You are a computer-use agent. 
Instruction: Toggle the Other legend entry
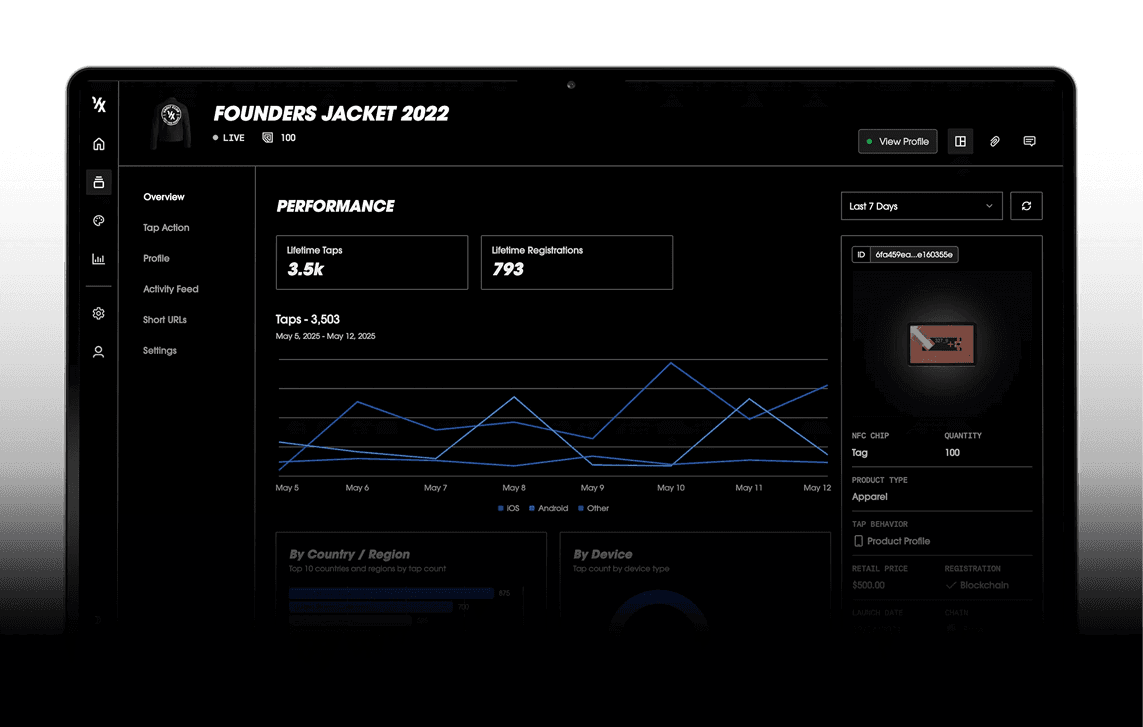(x=593, y=508)
